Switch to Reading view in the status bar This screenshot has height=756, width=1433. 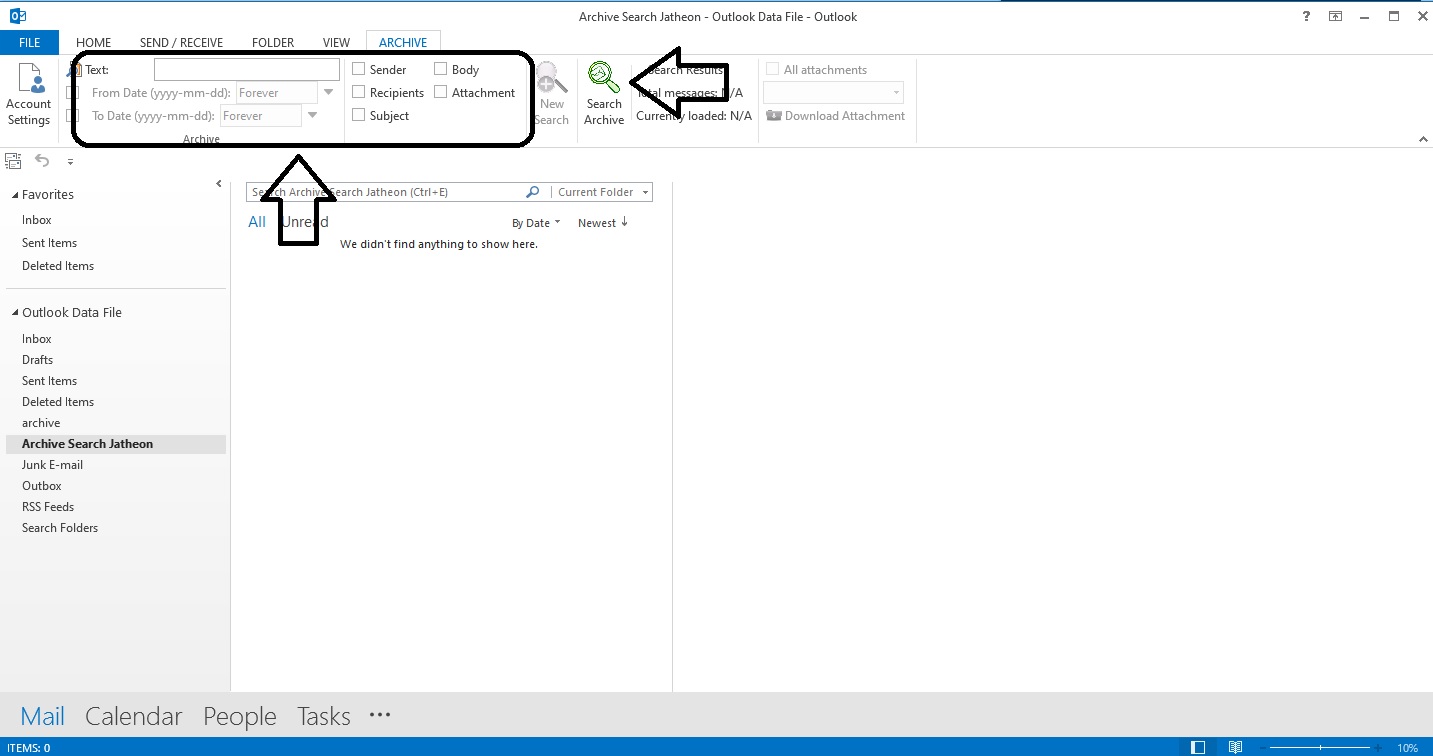click(1236, 747)
